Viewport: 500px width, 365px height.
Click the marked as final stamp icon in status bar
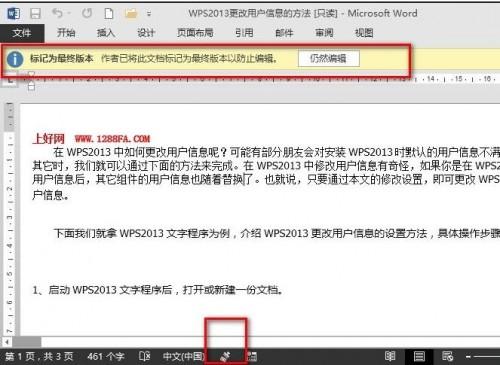coord(225,357)
